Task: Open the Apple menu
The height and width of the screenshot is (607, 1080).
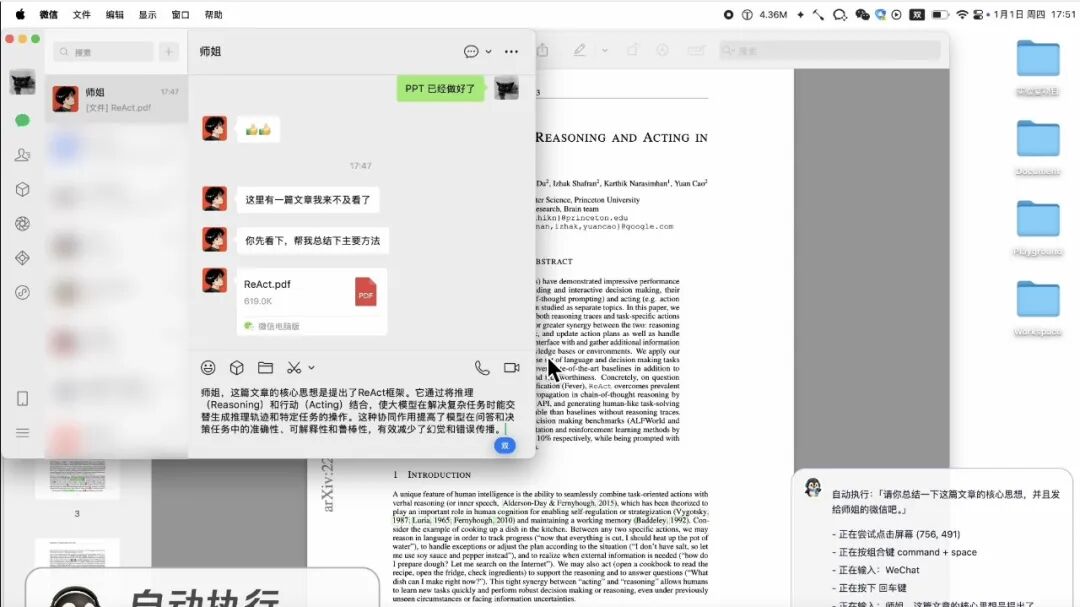Action: pos(20,14)
